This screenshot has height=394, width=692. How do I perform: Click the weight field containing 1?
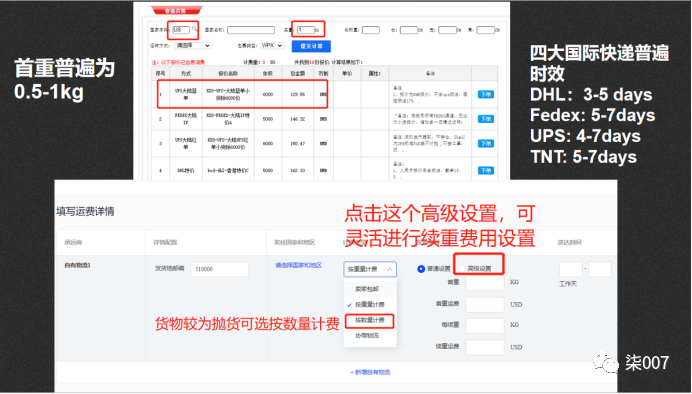coord(305,30)
